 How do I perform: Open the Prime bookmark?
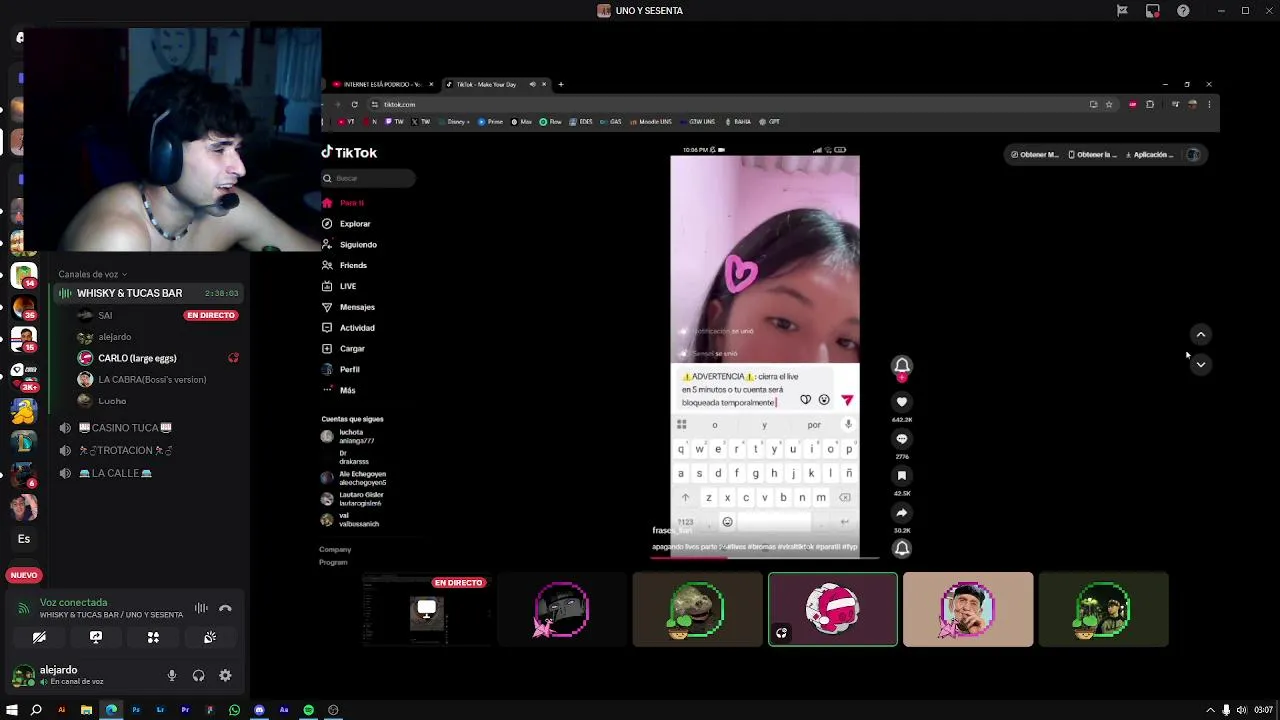[491, 122]
